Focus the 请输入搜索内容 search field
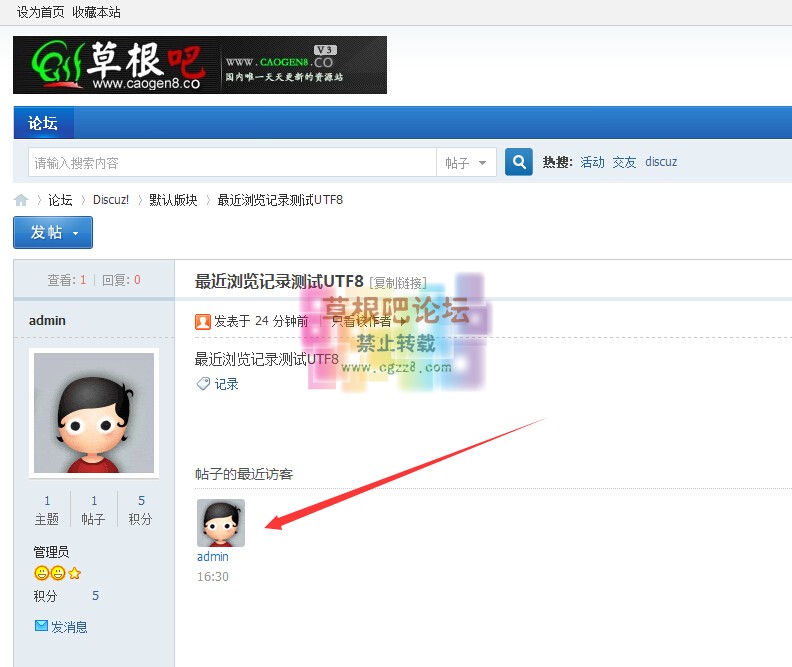The height and width of the screenshot is (667, 792). click(232, 163)
